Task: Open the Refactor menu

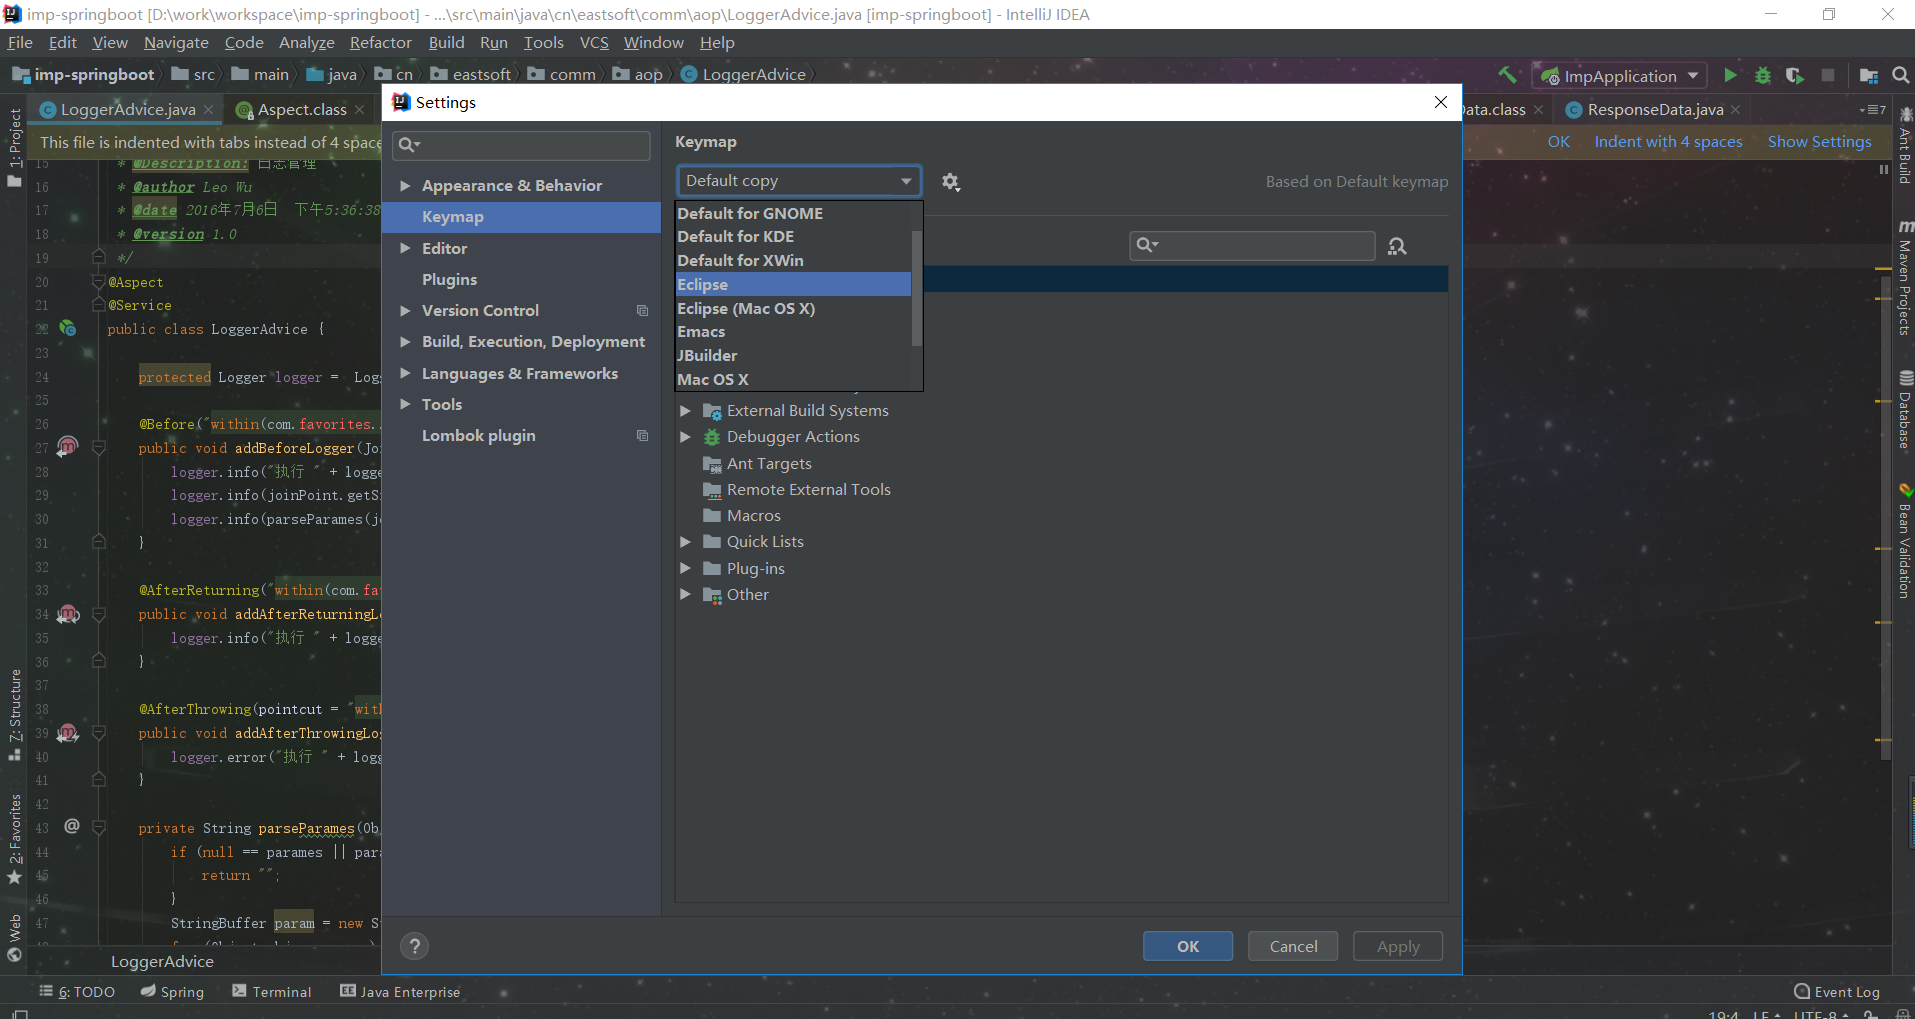Action: click(x=380, y=43)
